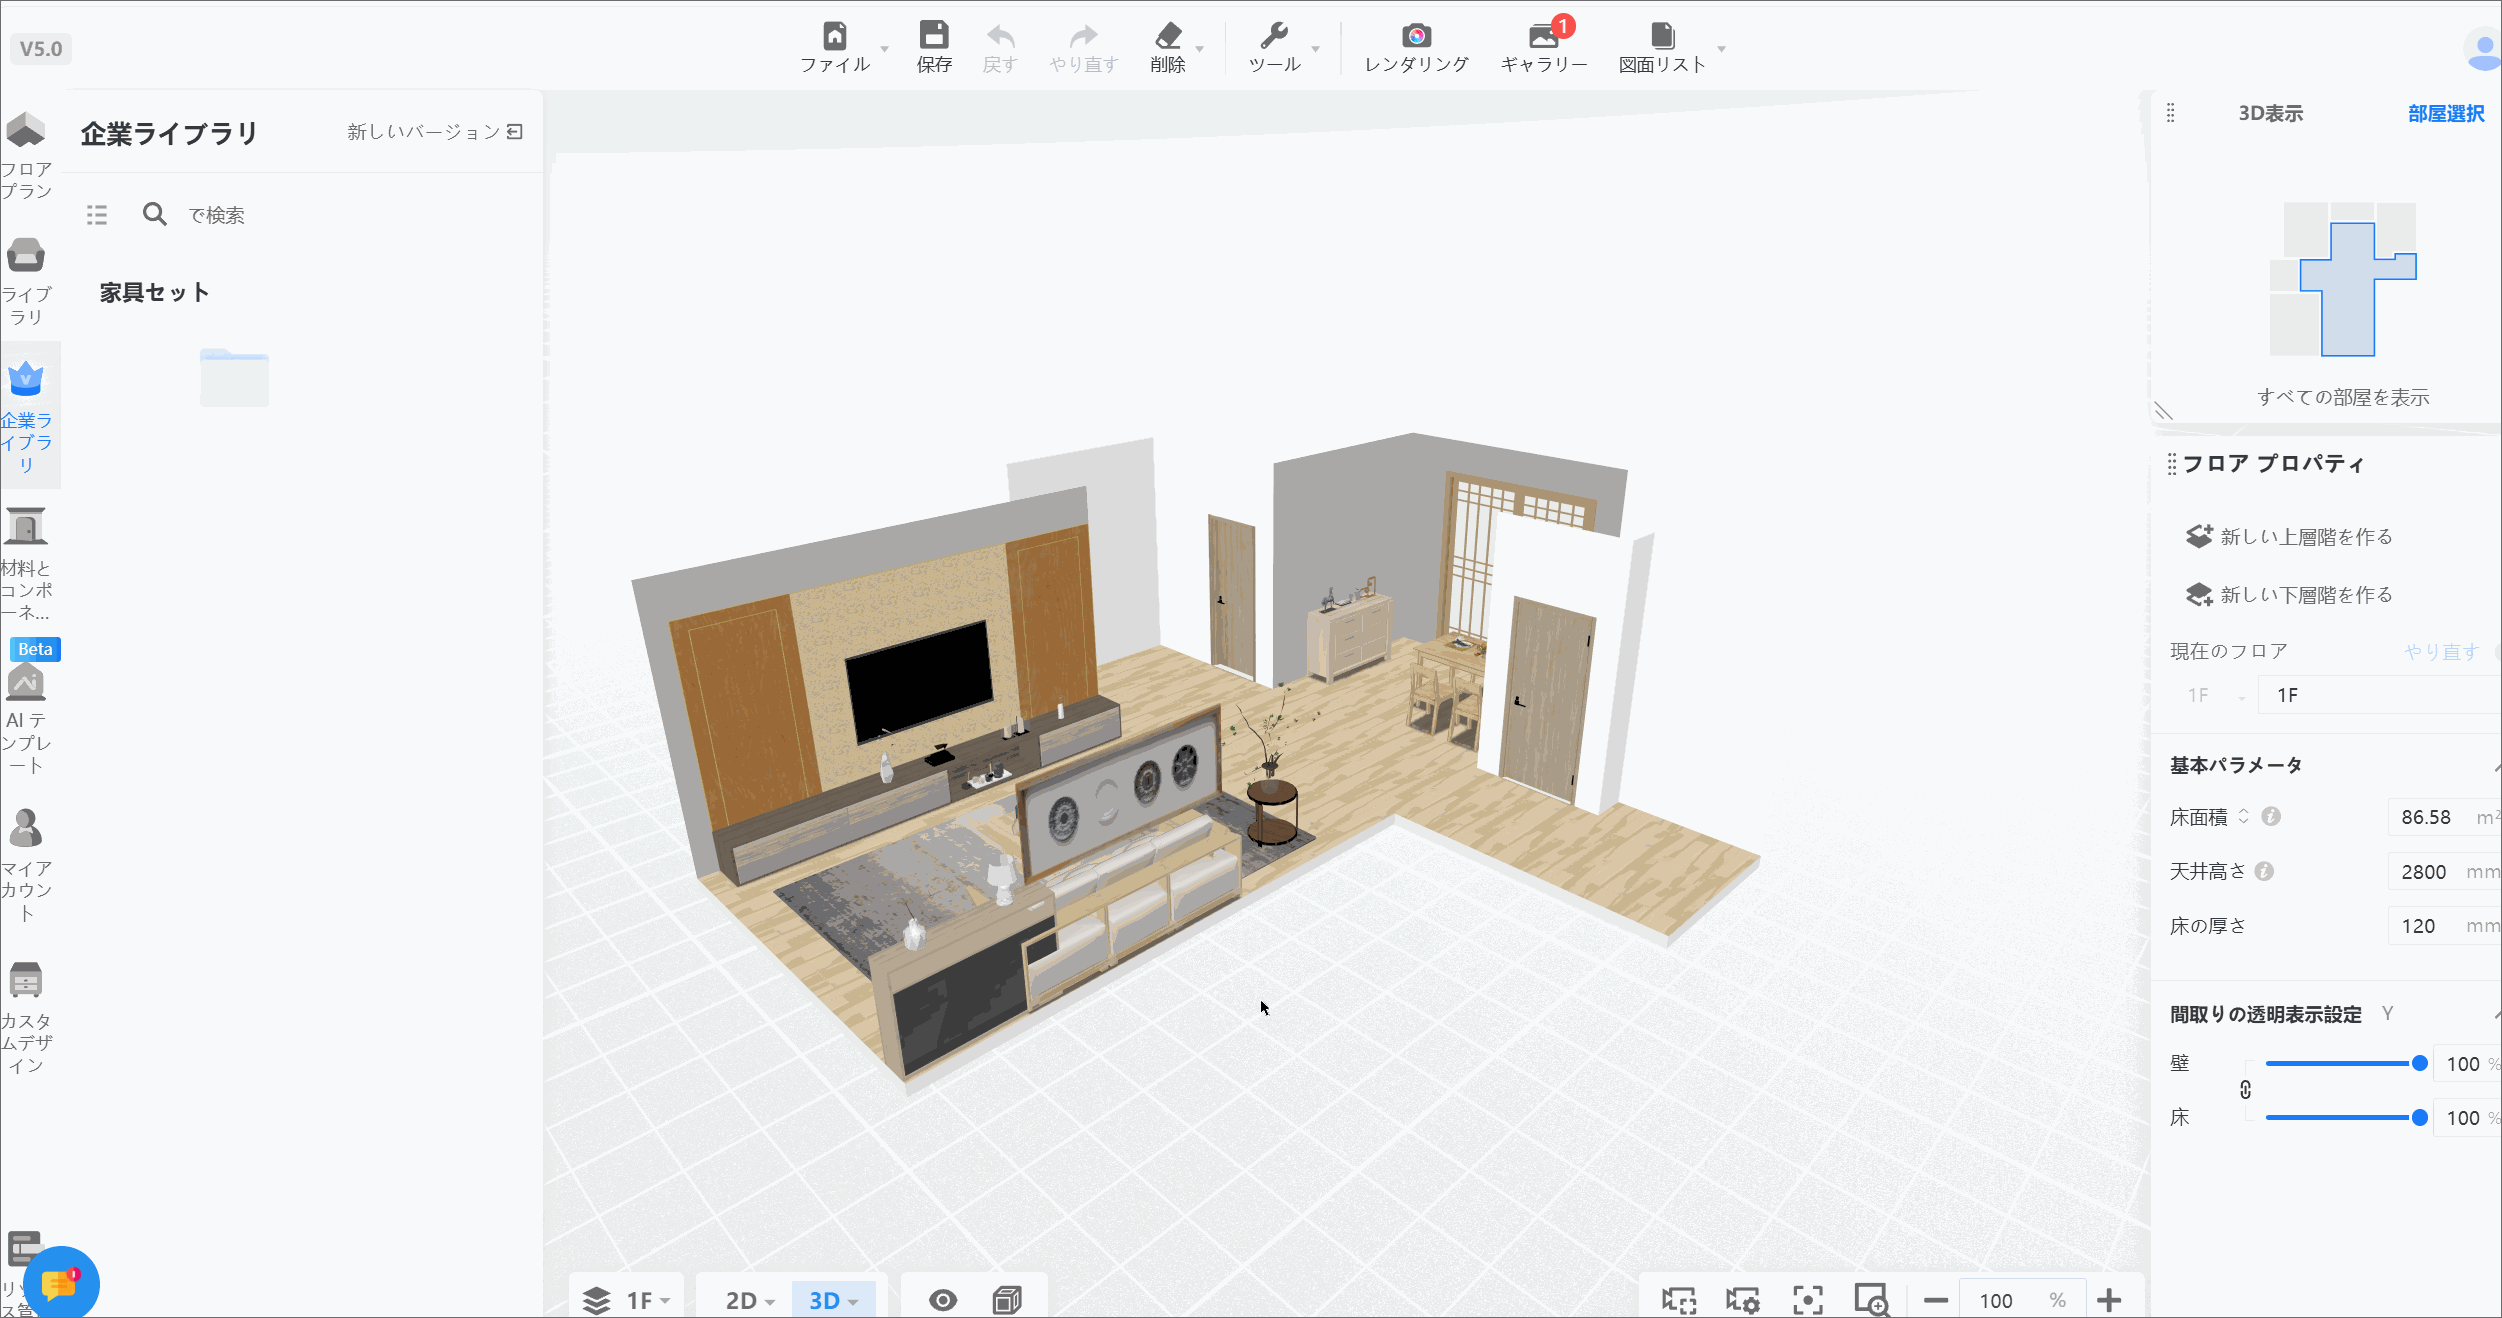Click the 床の厚さ 120 input field
This screenshot has width=2502, height=1318.
[x=2445, y=925]
